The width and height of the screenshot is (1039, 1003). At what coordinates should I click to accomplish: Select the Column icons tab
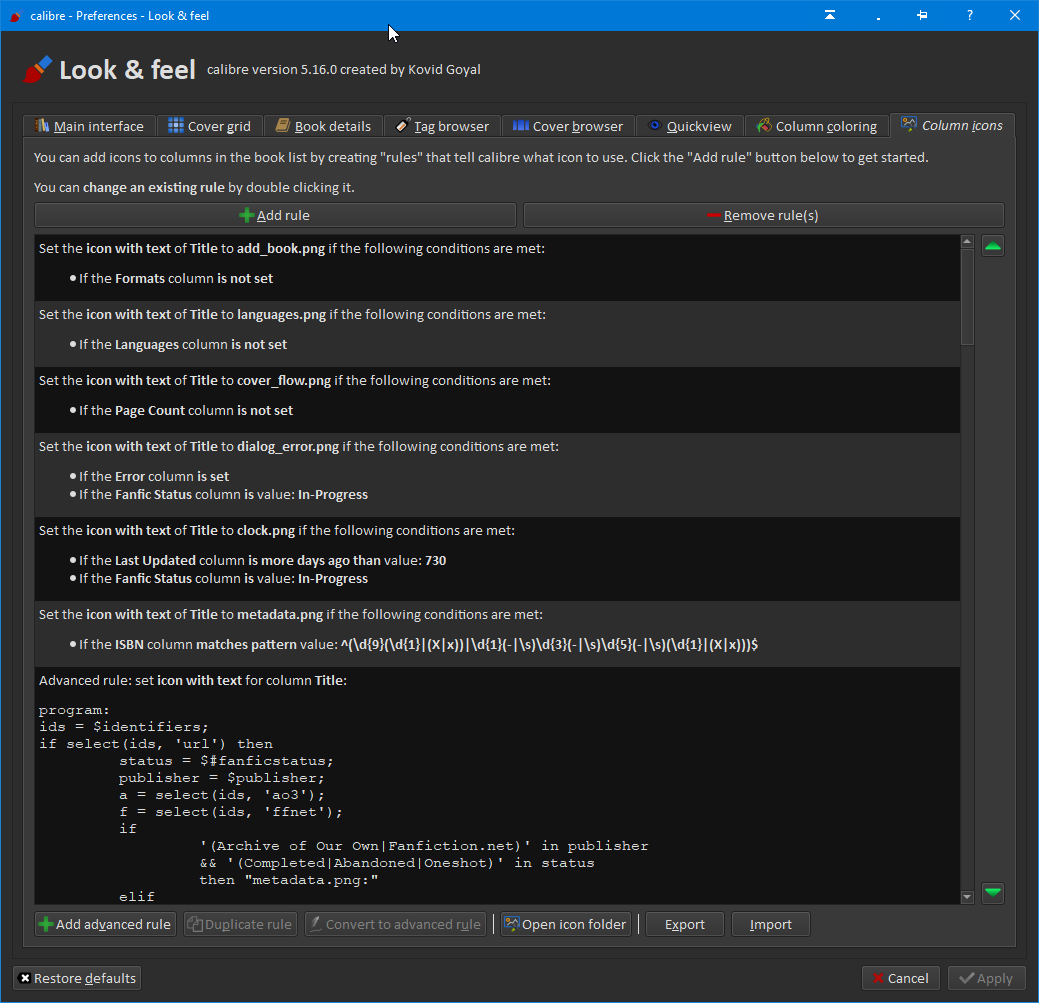[x=952, y=125]
